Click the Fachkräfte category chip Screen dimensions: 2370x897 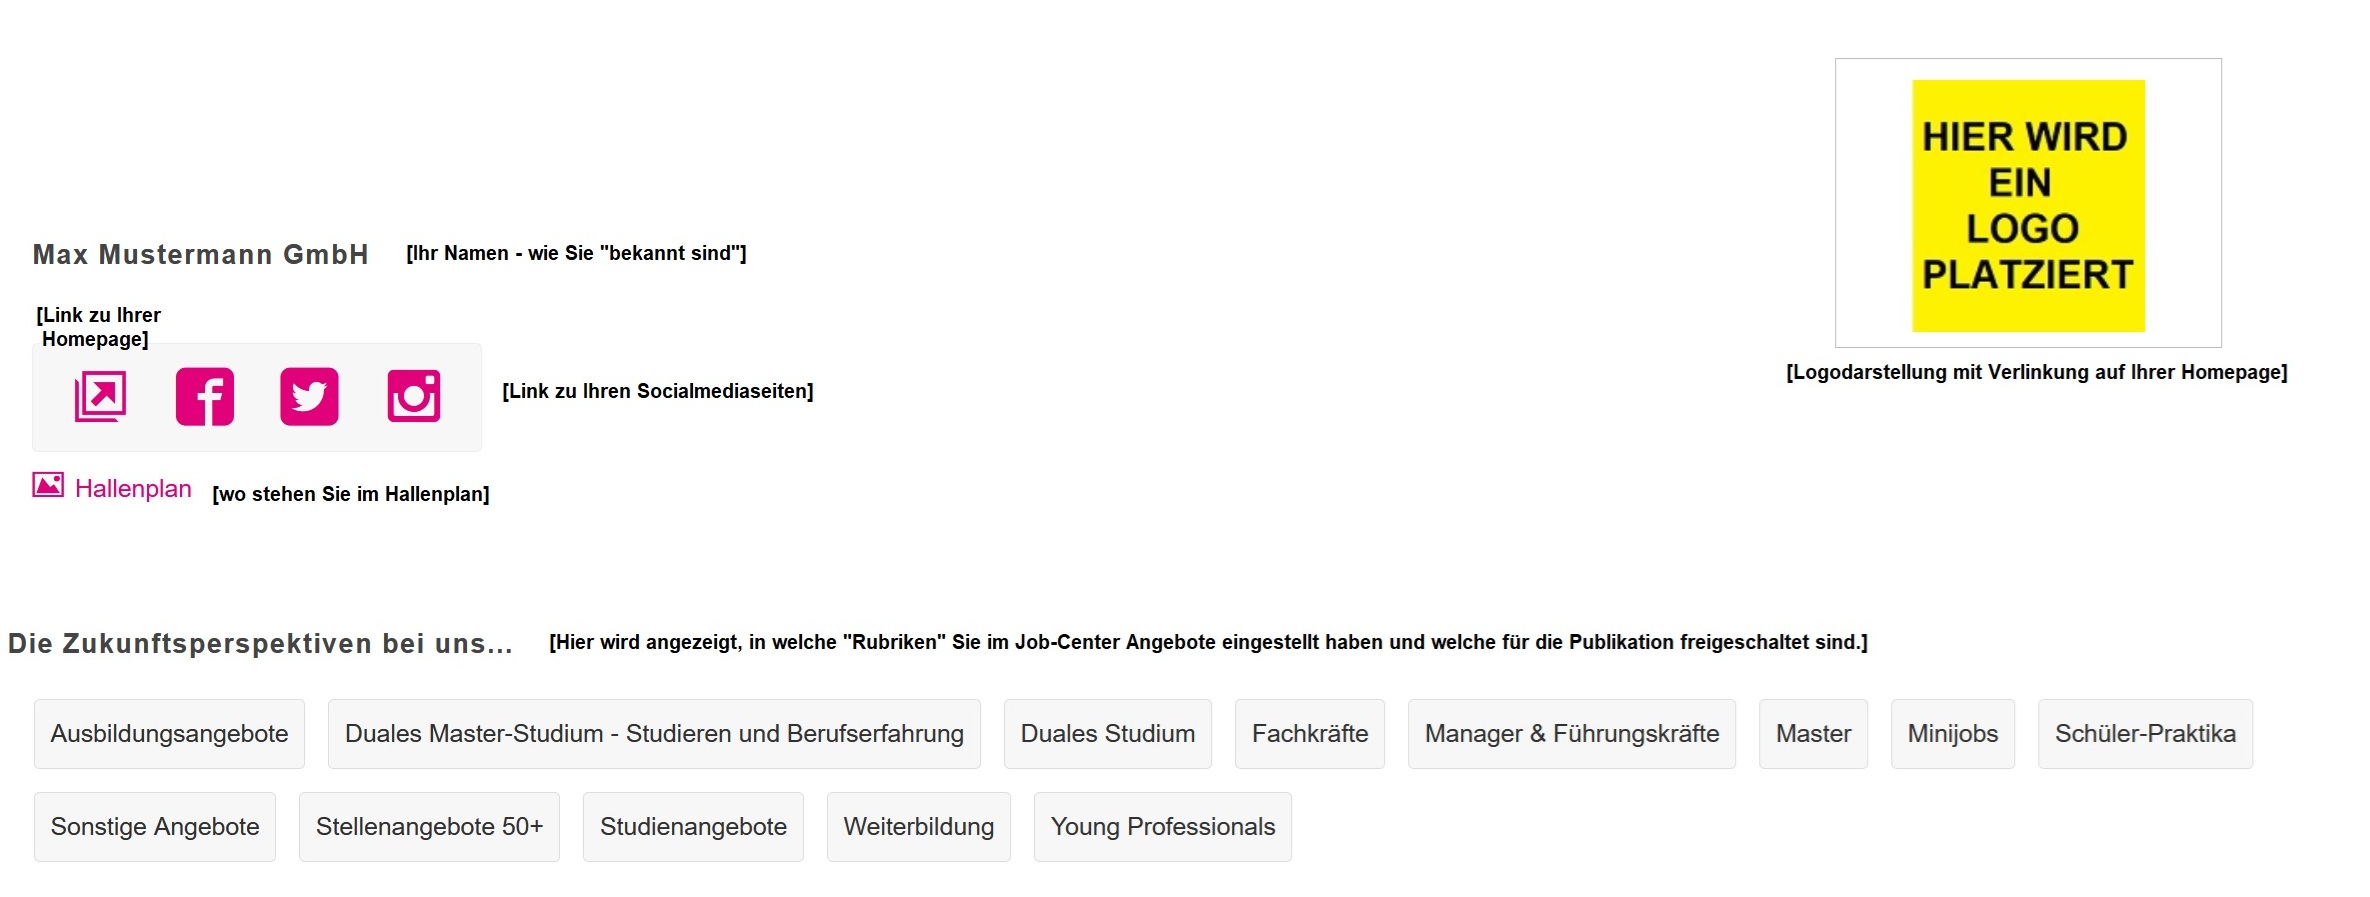tap(1309, 733)
